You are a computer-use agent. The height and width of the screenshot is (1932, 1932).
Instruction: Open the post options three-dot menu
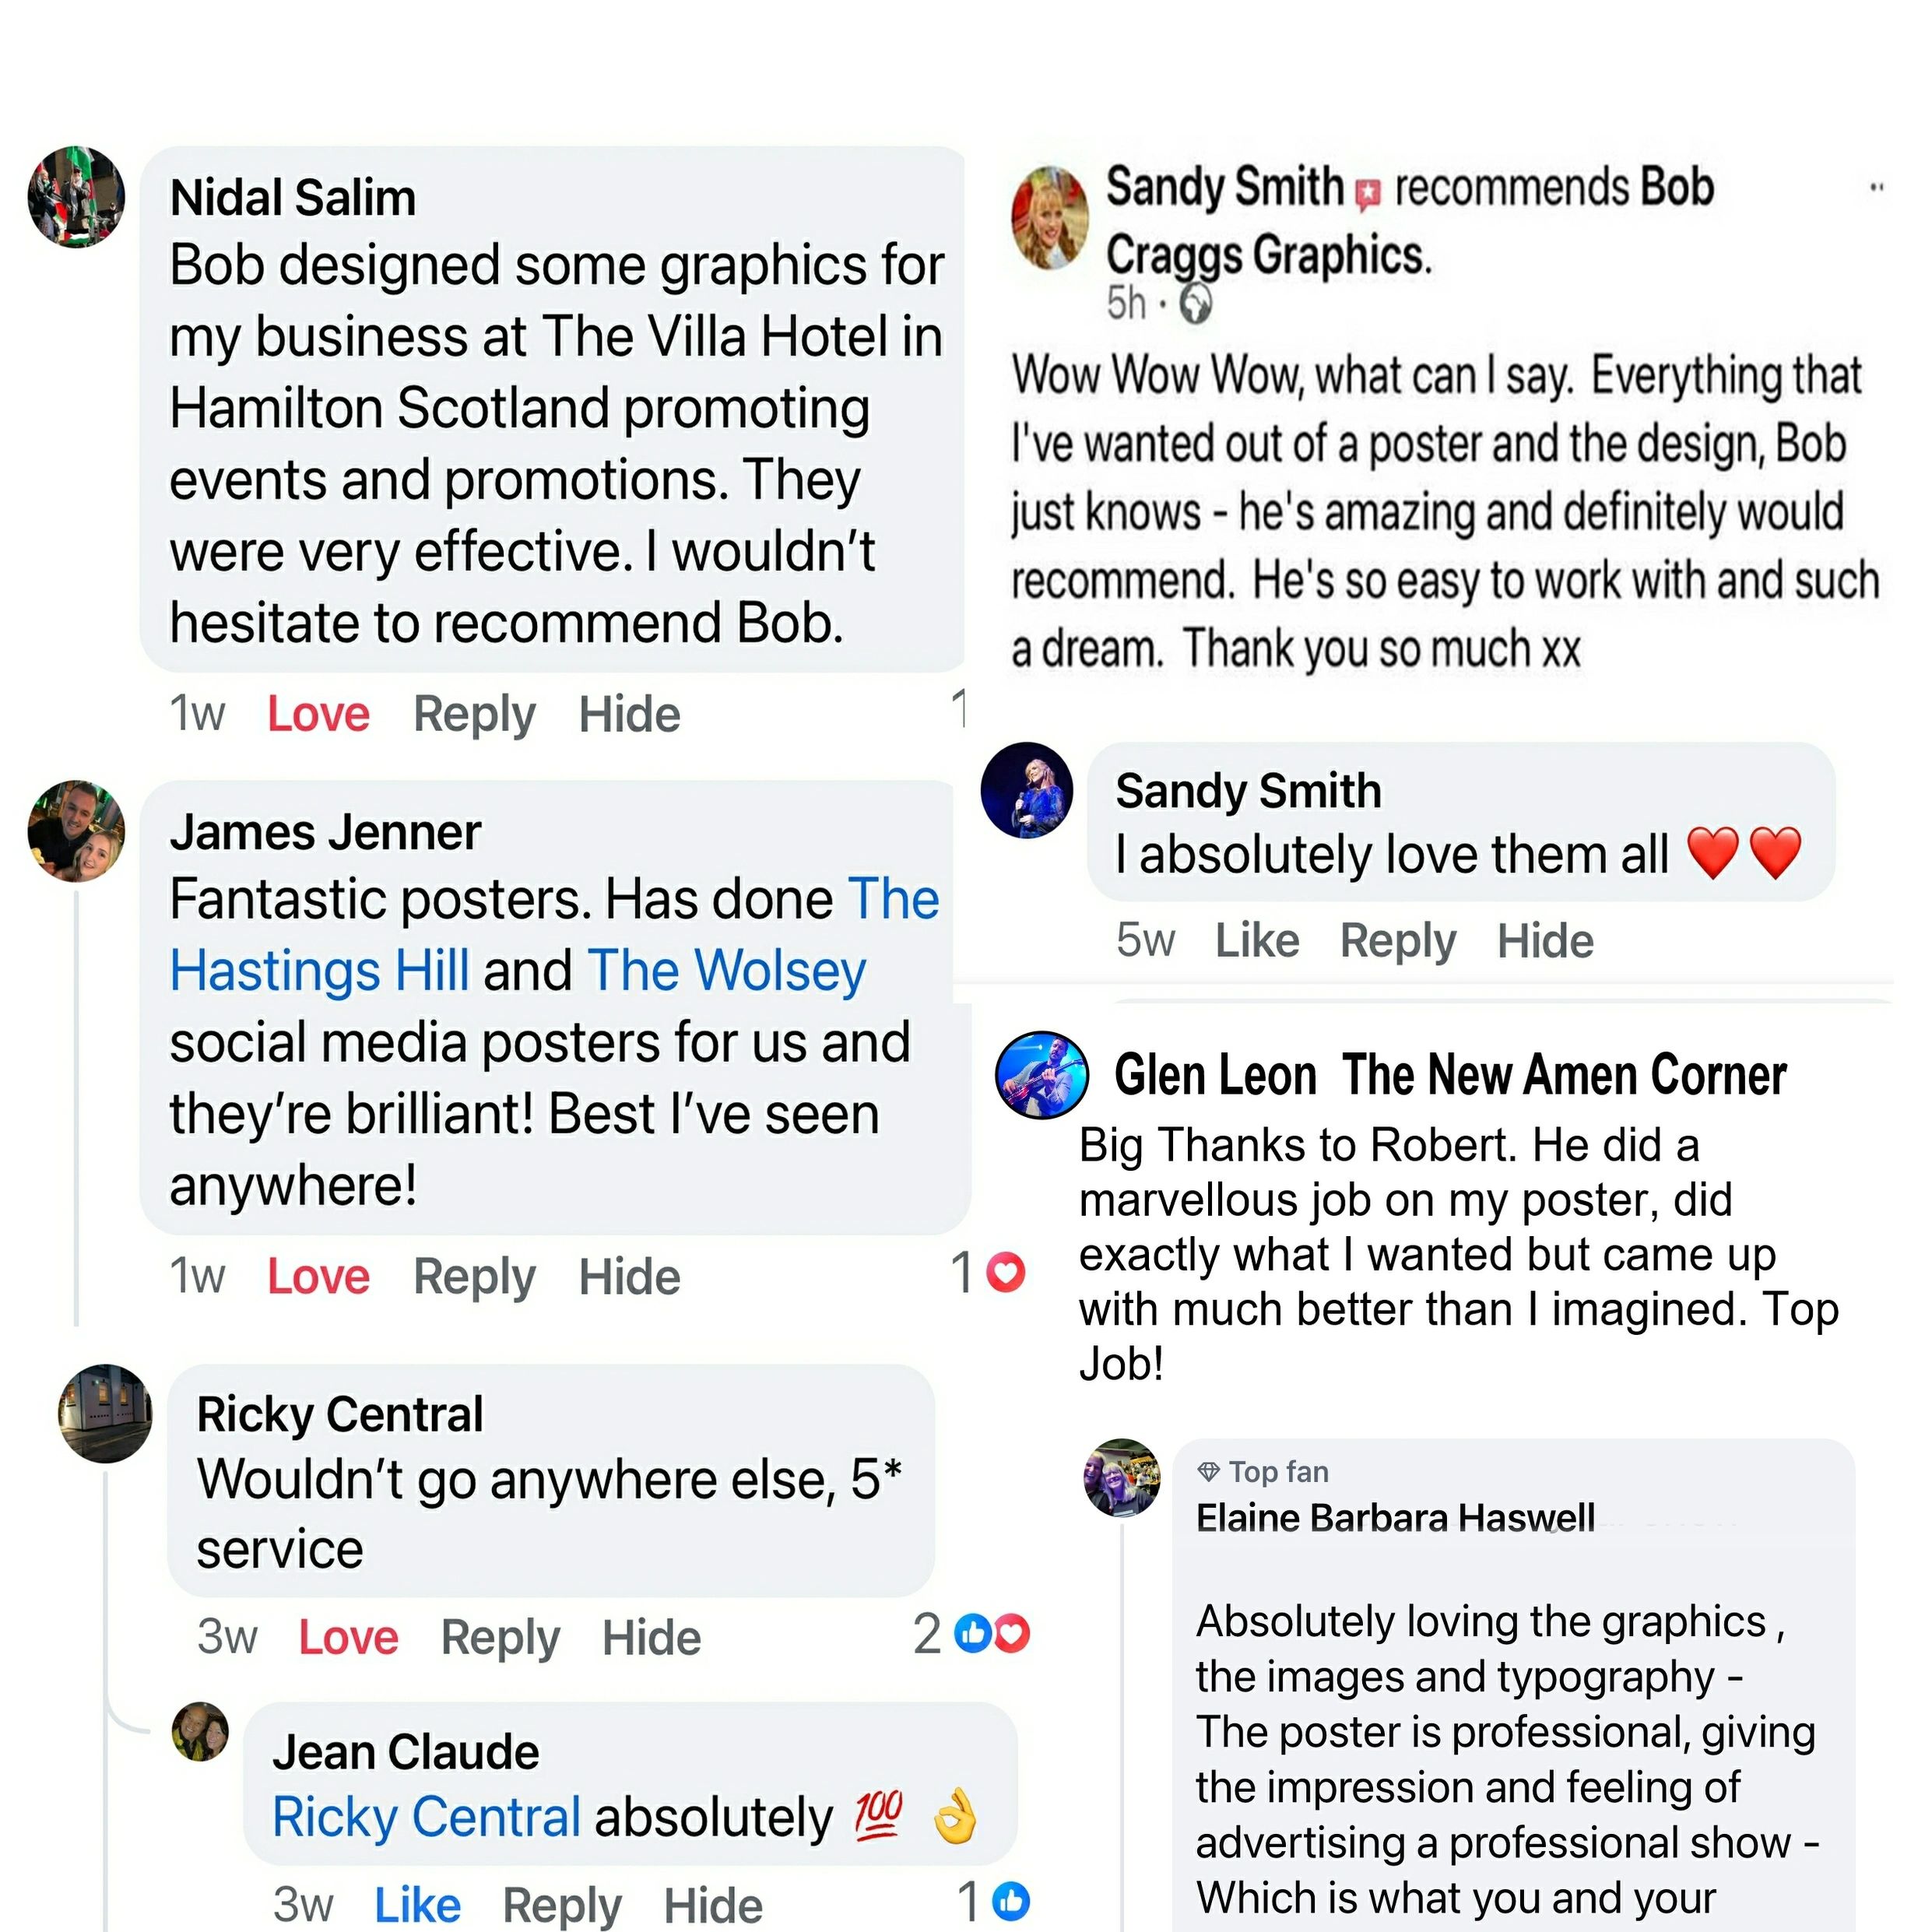pos(1877,187)
